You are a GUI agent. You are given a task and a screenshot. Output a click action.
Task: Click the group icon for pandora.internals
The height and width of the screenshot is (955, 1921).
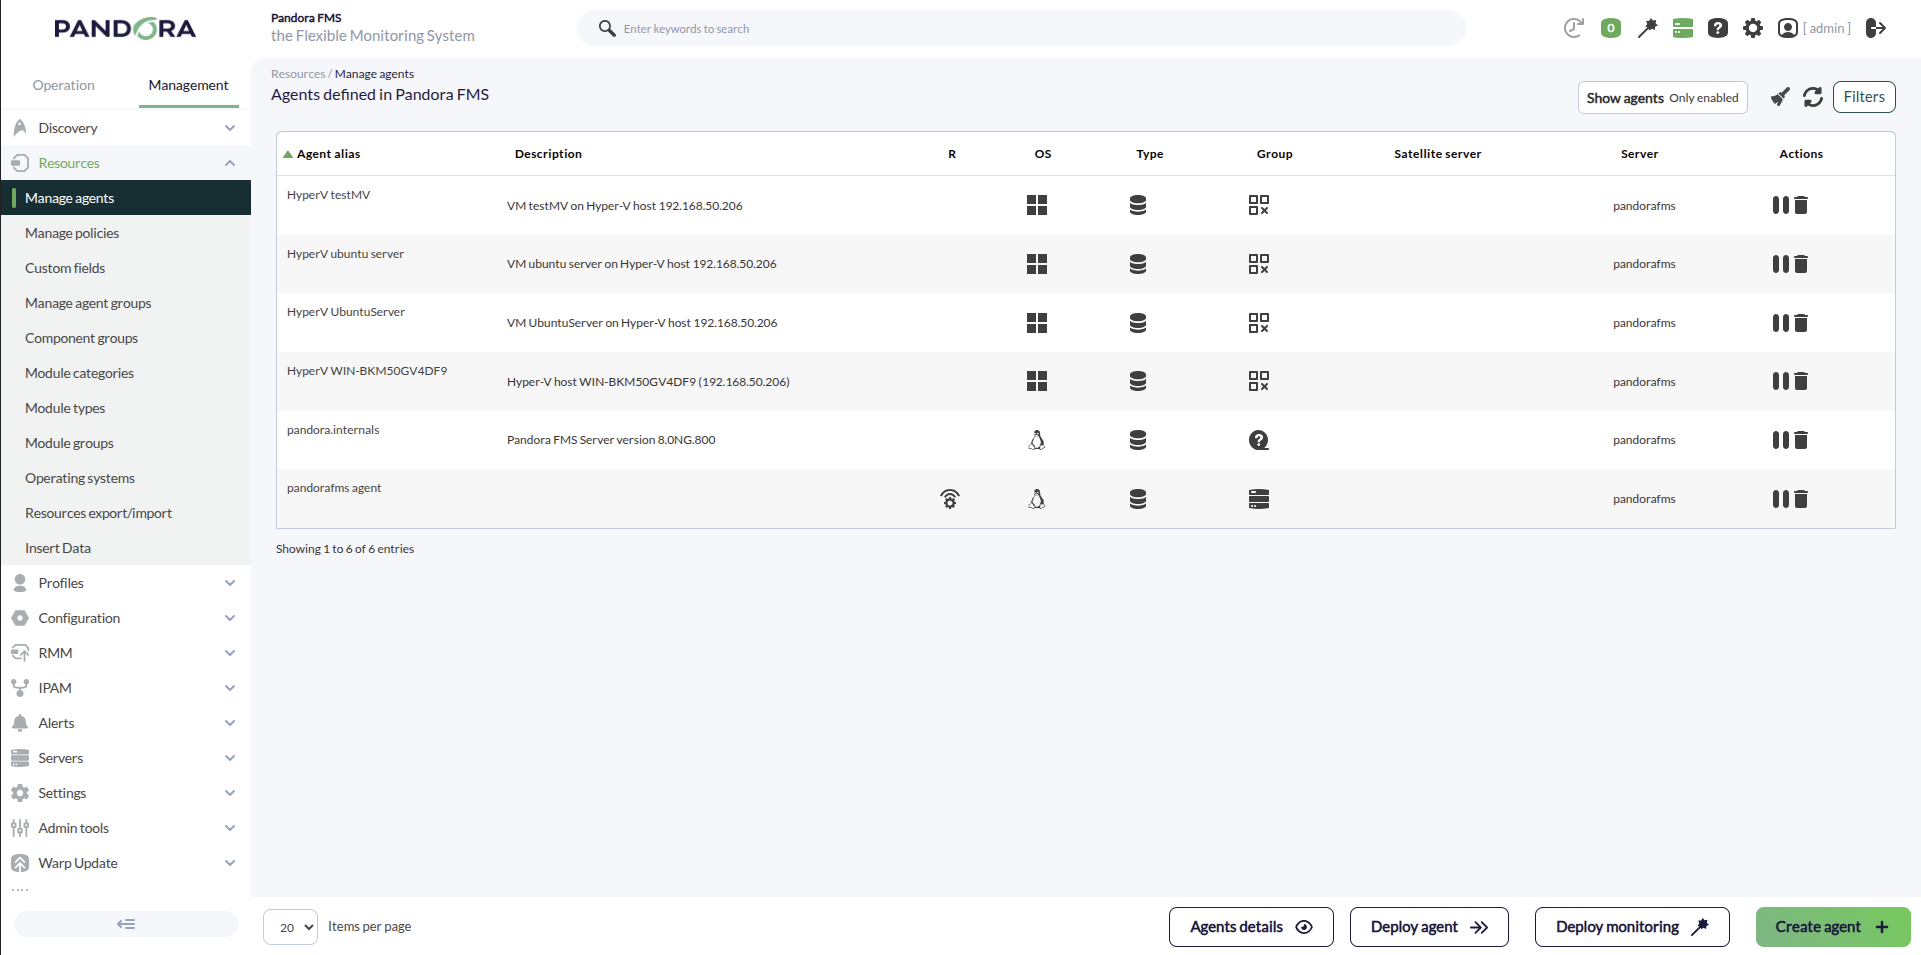point(1259,440)
